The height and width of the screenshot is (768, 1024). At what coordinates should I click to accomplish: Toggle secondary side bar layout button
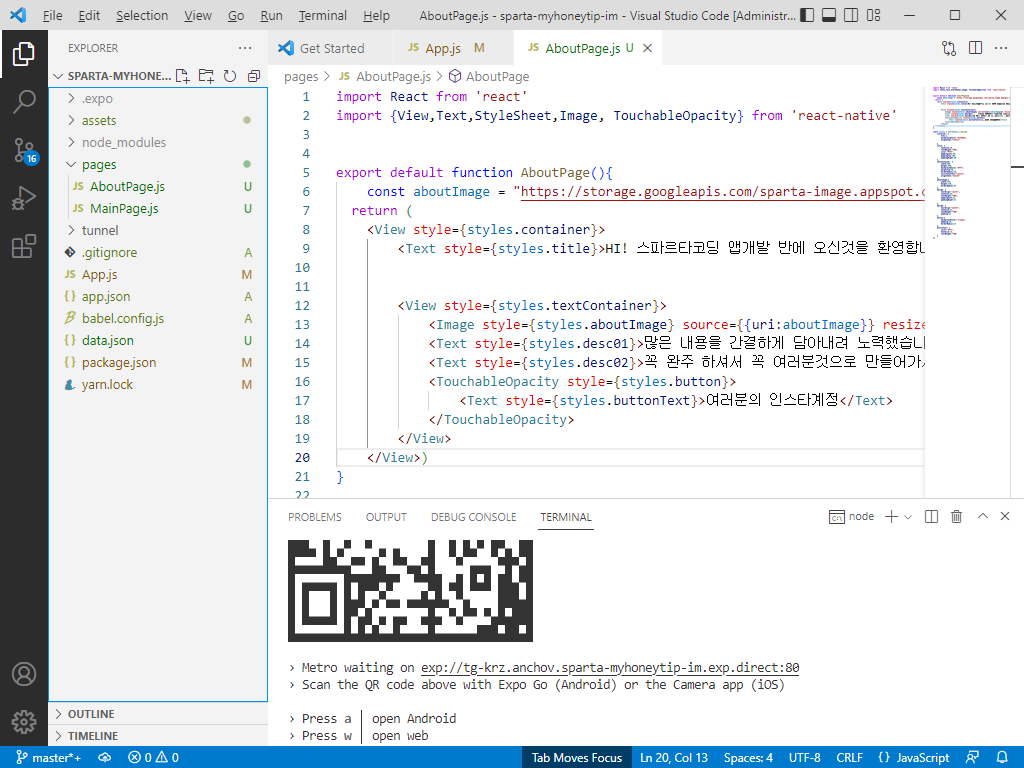tap(851, 14)
